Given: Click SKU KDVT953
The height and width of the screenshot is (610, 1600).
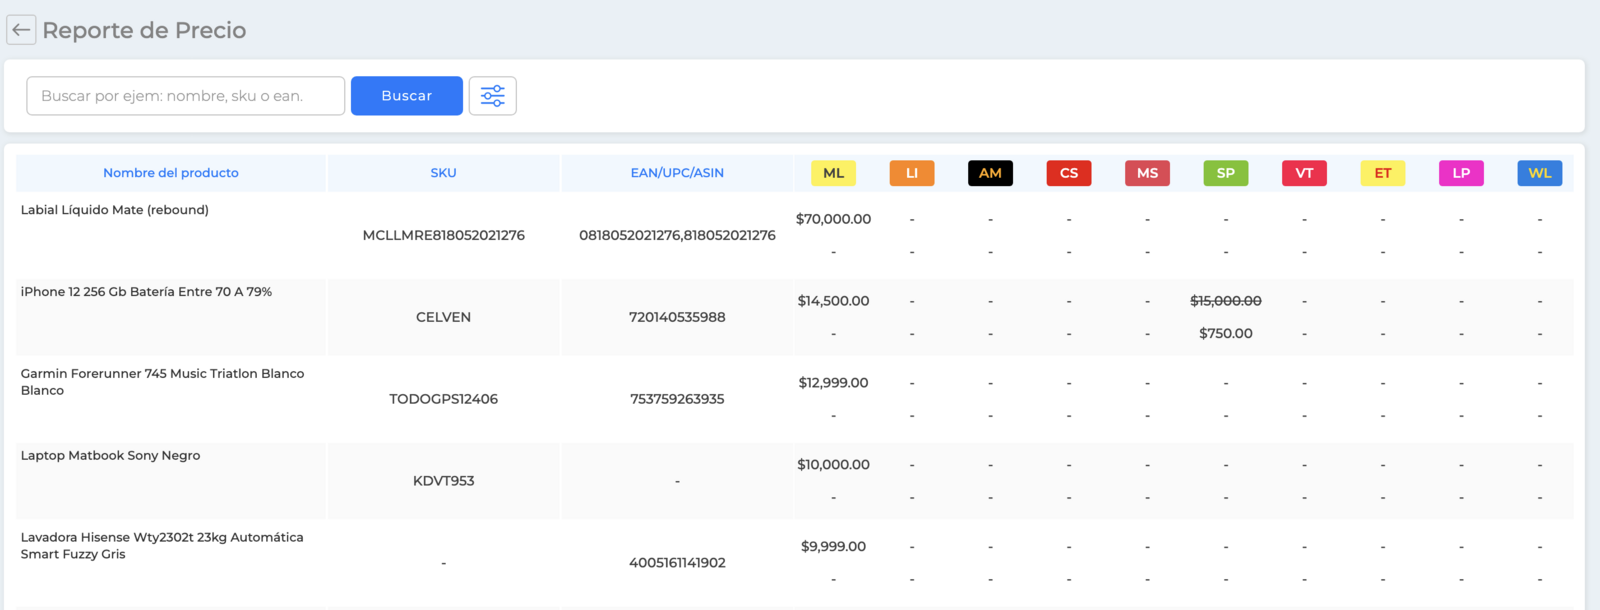Looking at the screenshot, I should point(444,481).
